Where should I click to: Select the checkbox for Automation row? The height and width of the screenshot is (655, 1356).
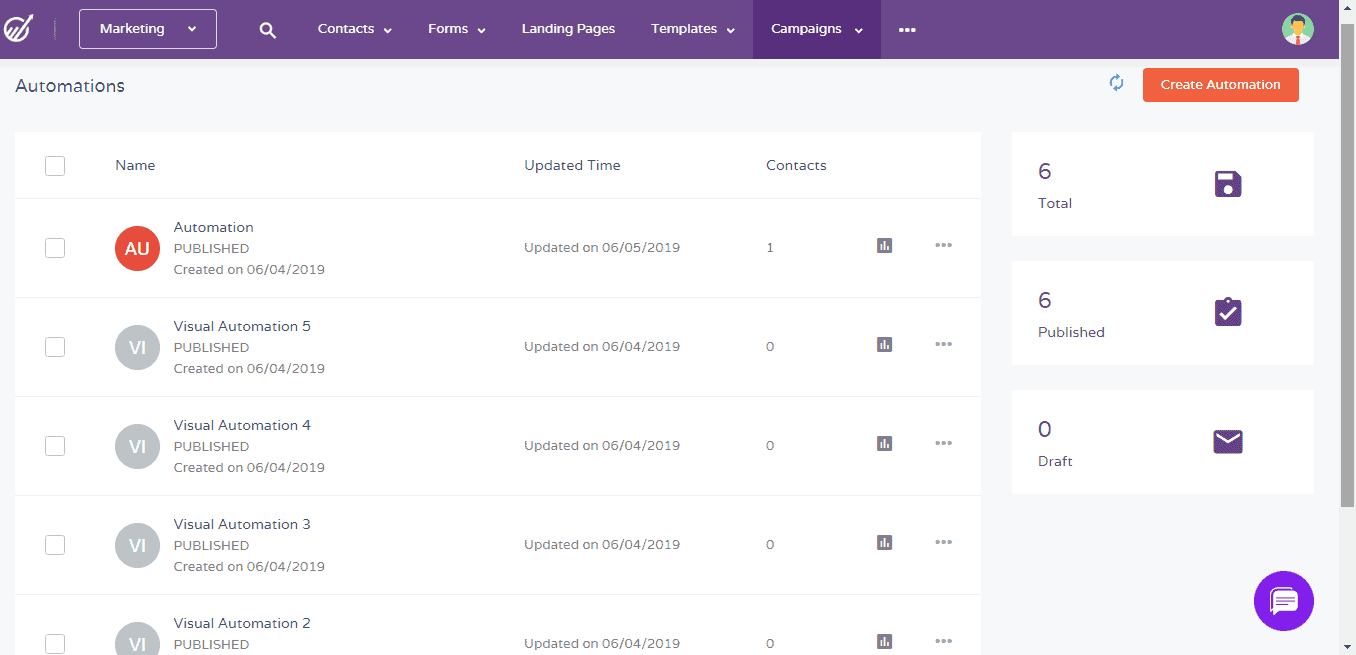tap(55, 247)
